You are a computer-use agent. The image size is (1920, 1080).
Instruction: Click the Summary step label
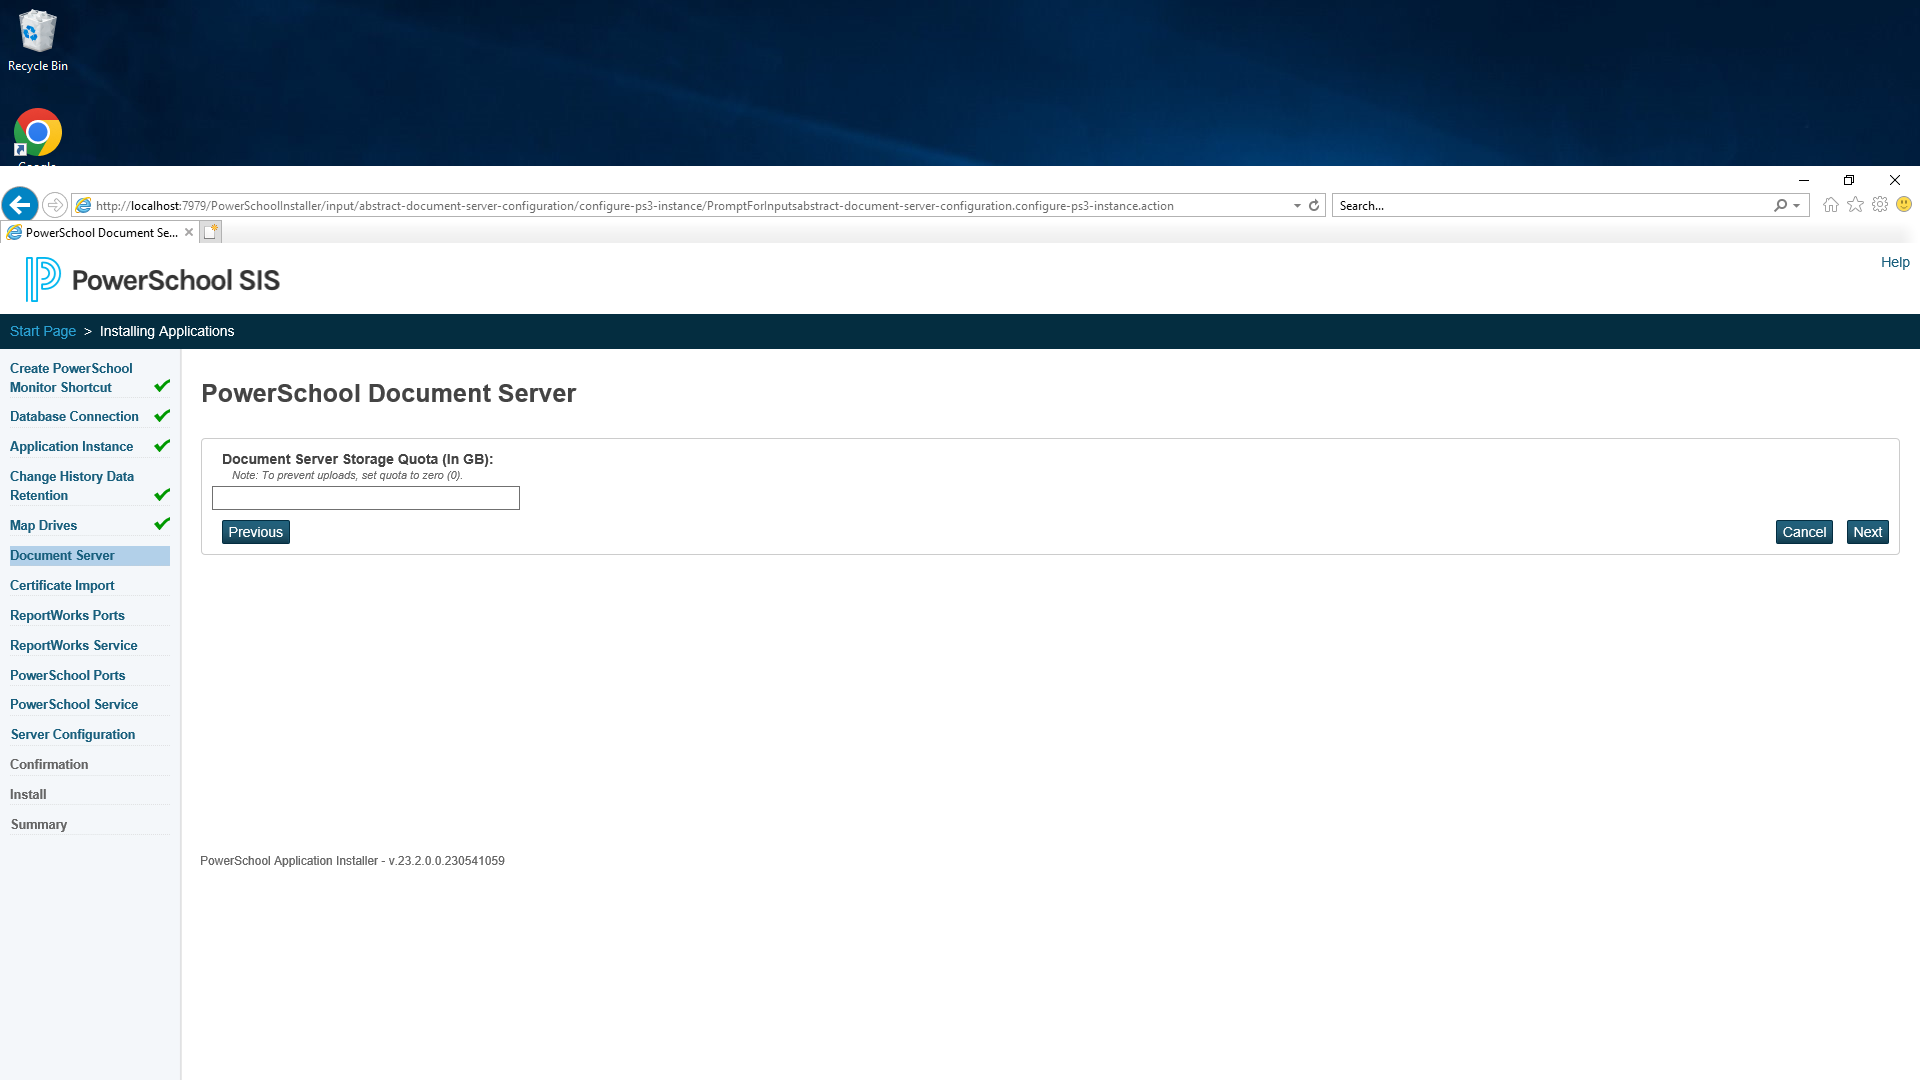click(39, 824)
